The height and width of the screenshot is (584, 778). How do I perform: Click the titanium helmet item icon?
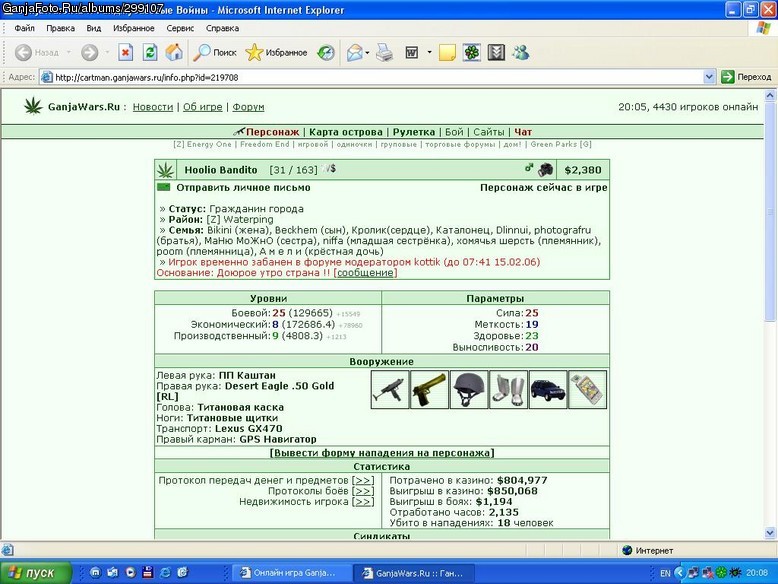click(x=468, y=389)
